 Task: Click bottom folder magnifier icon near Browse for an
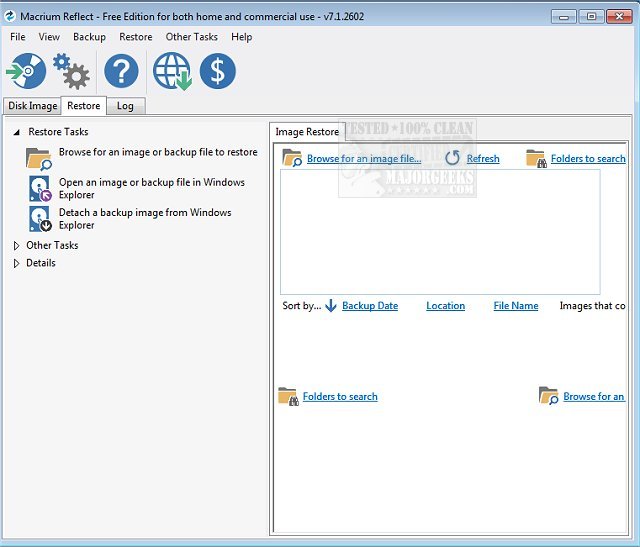tap(549, 396)
